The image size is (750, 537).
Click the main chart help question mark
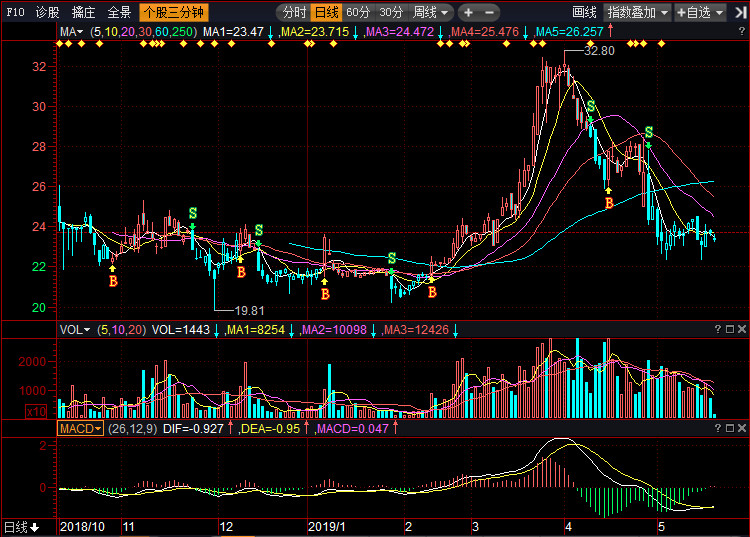tap(741, 31)
